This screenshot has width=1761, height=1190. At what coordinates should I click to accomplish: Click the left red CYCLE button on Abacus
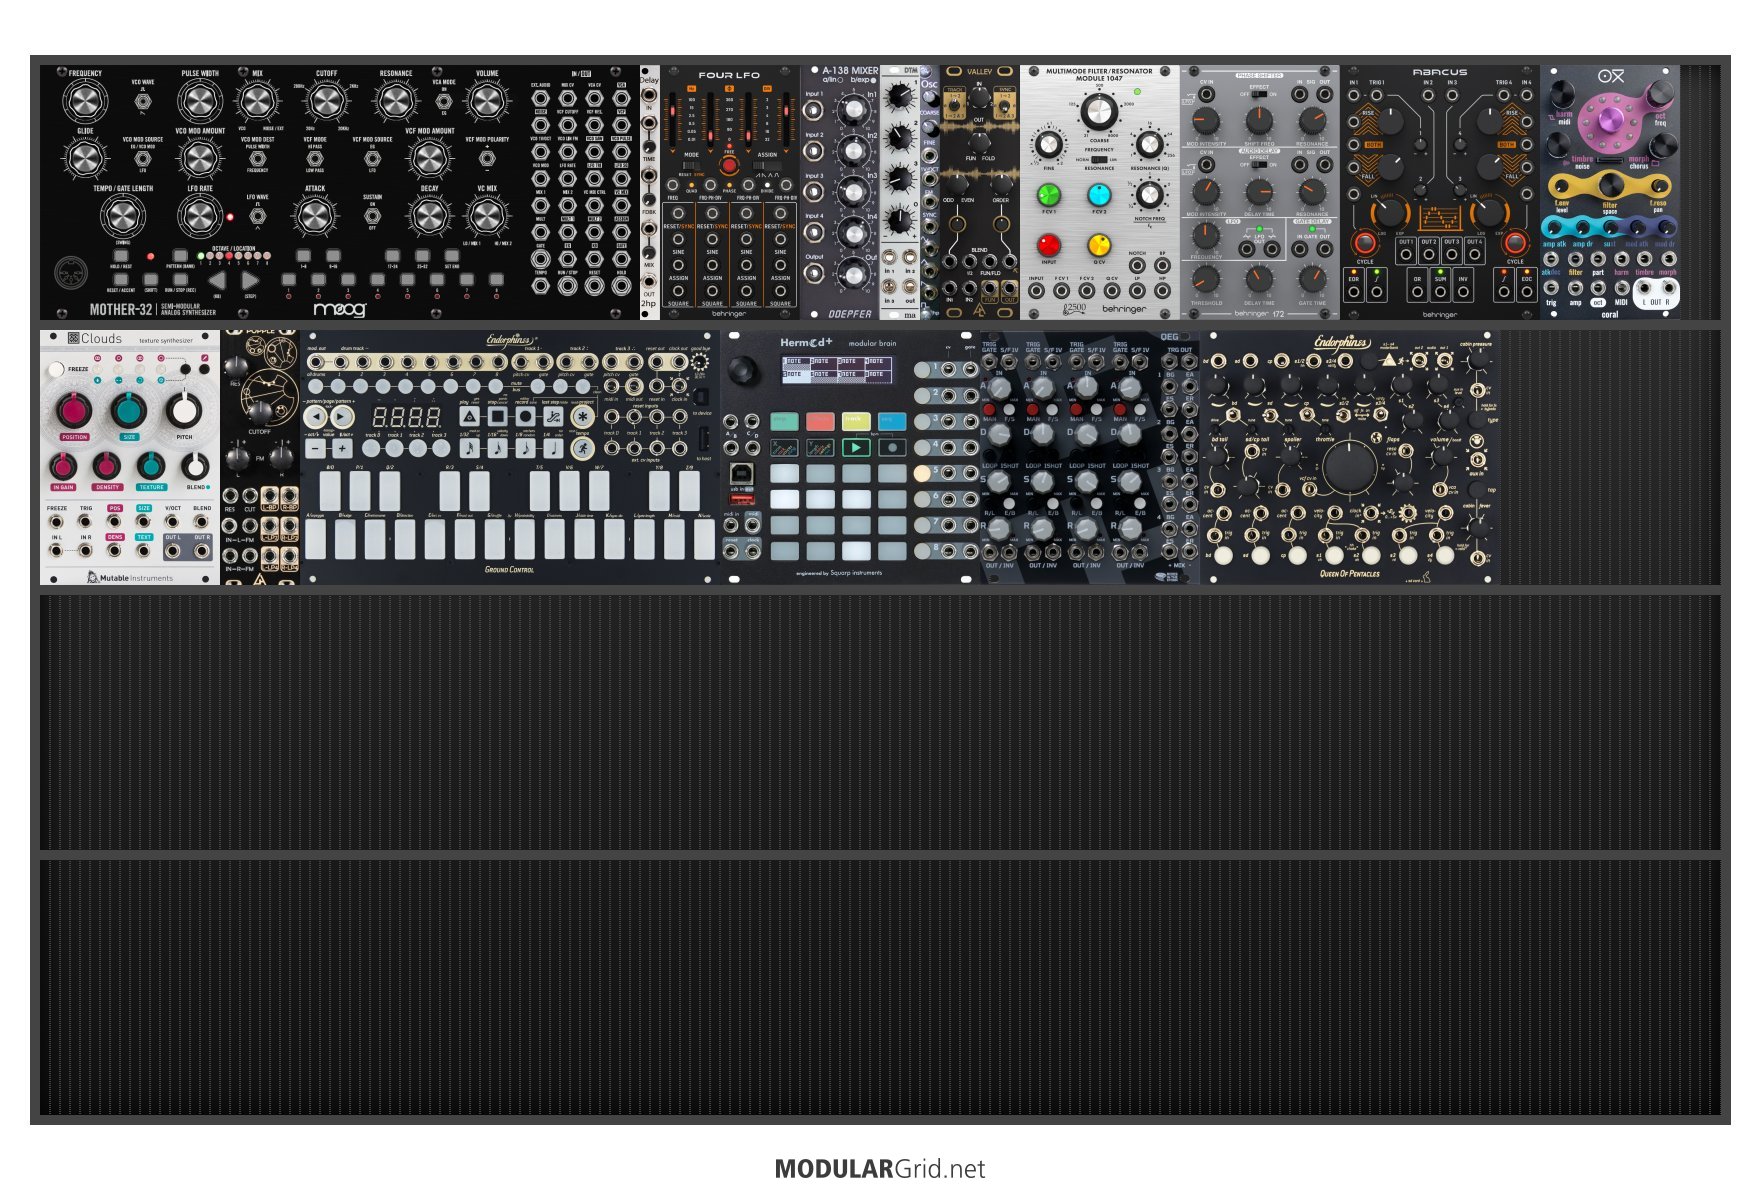click(1364, 243)
